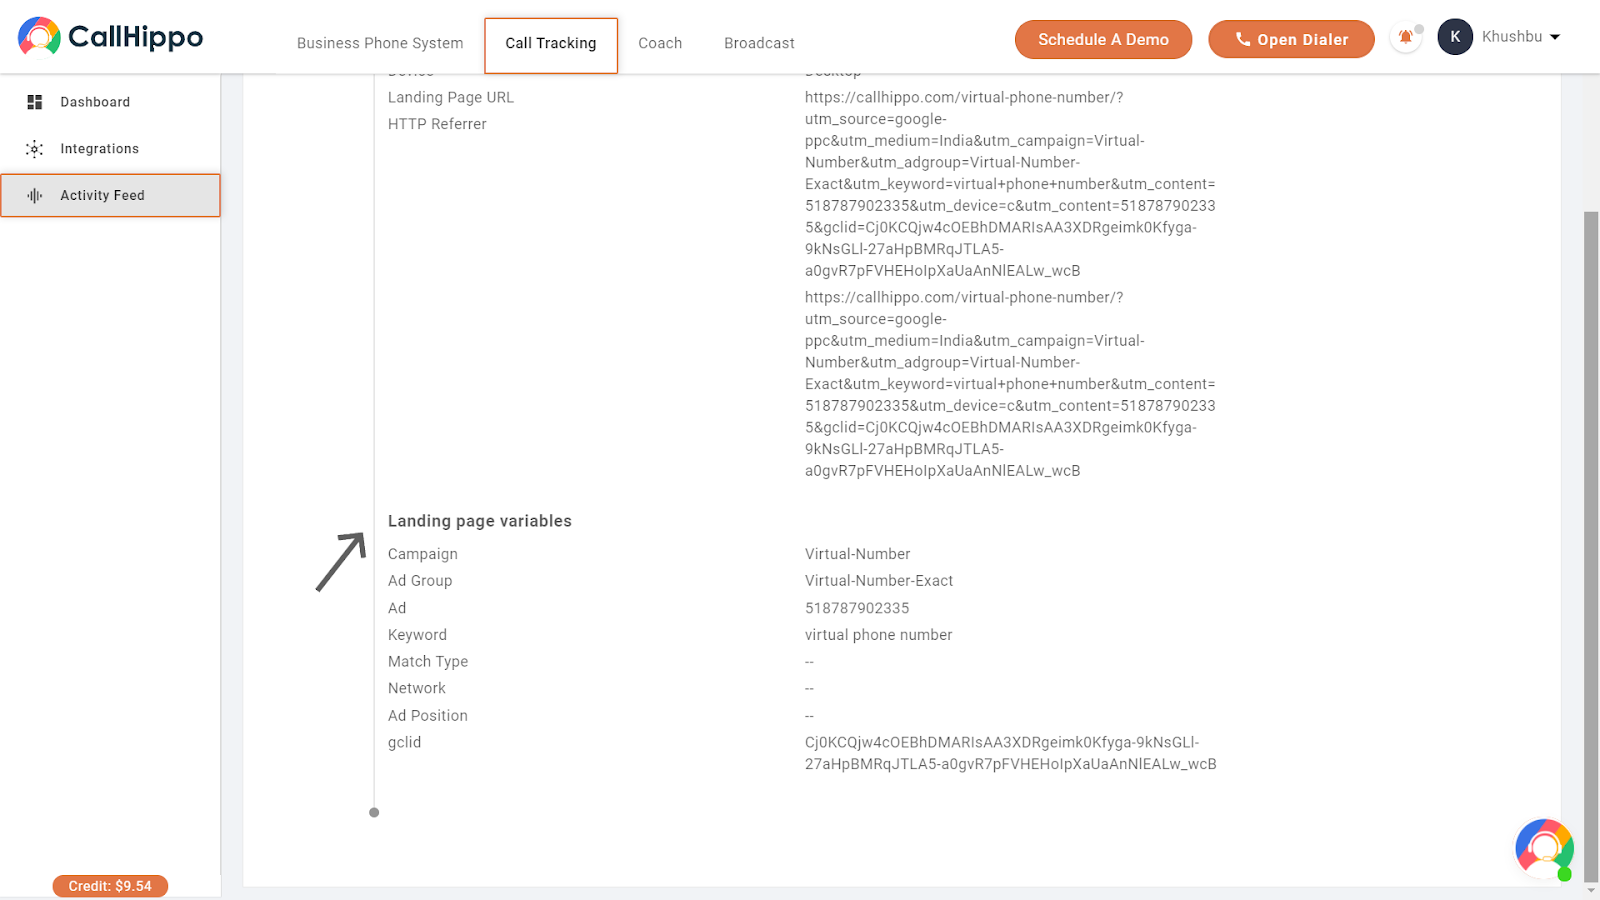
Task: Click the Campaign label
Action: coord(423,554)
